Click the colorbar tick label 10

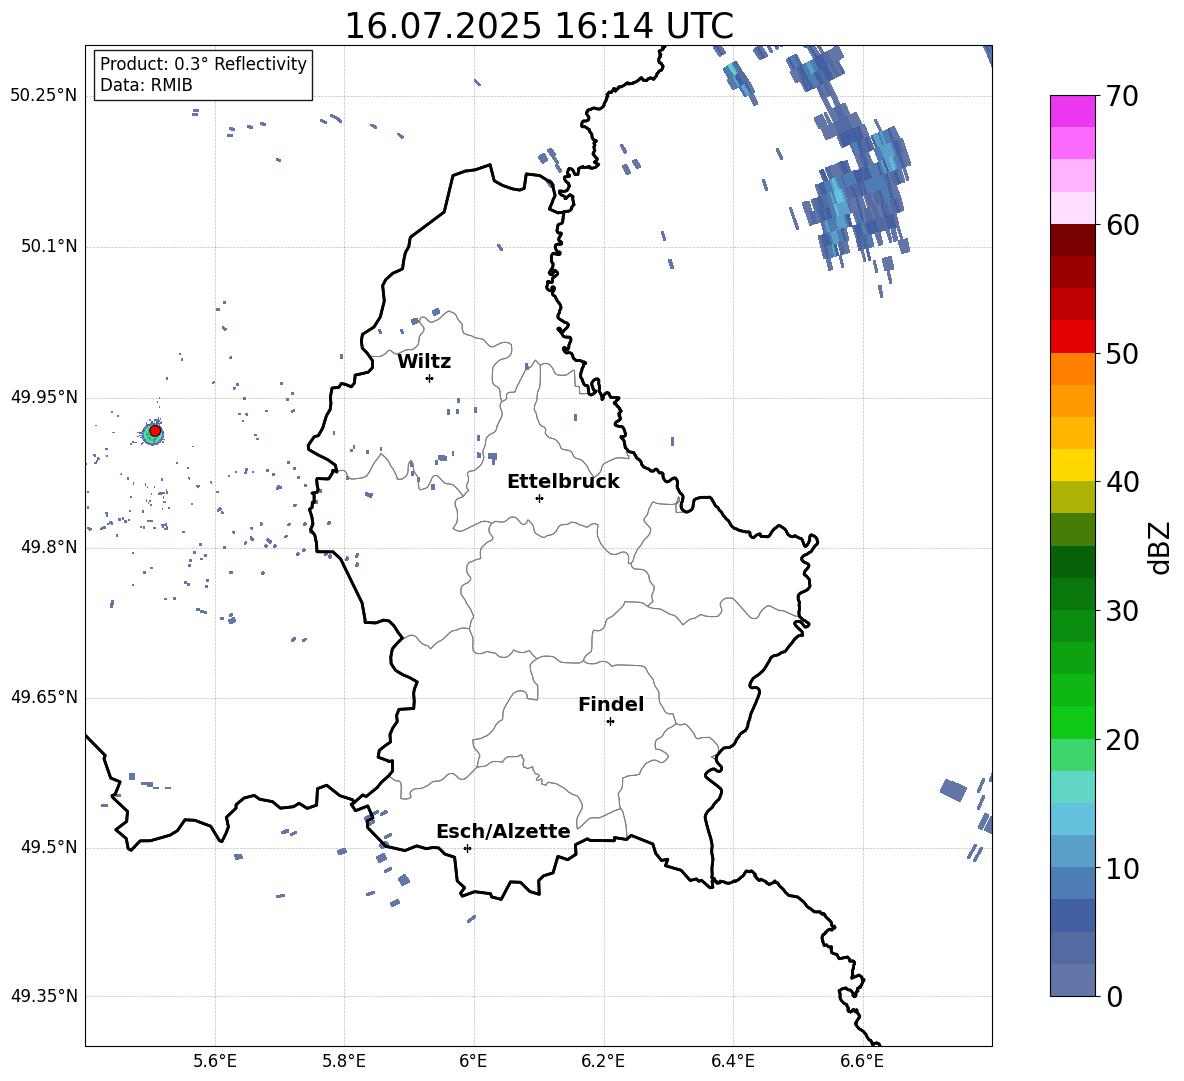1122,868
